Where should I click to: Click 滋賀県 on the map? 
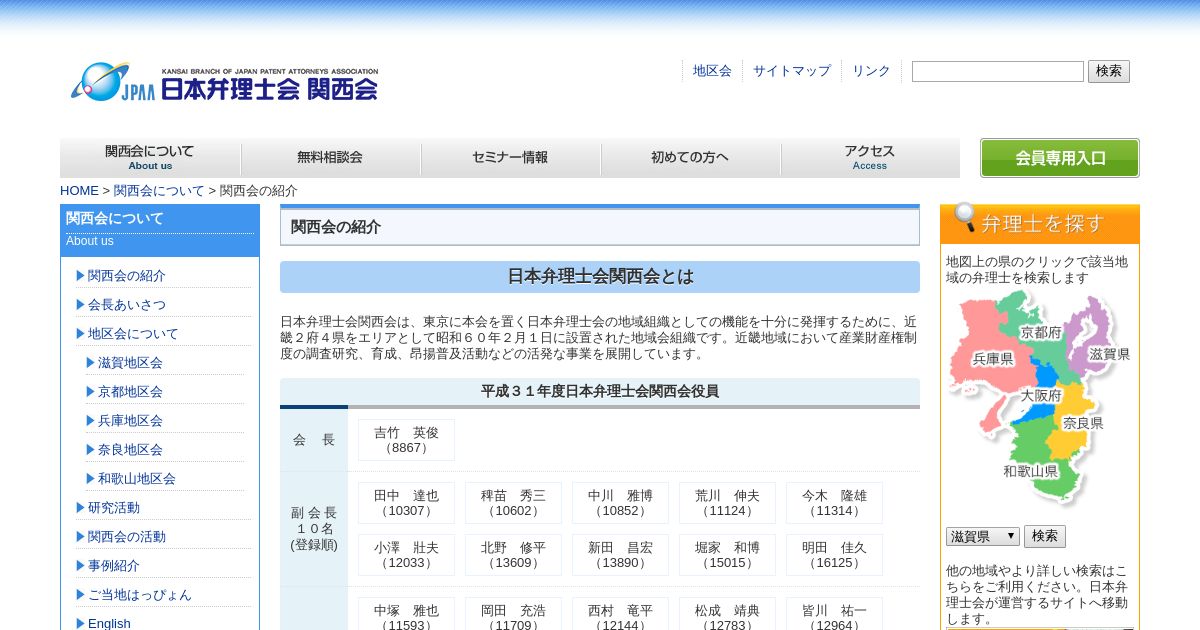point(1109,354)
